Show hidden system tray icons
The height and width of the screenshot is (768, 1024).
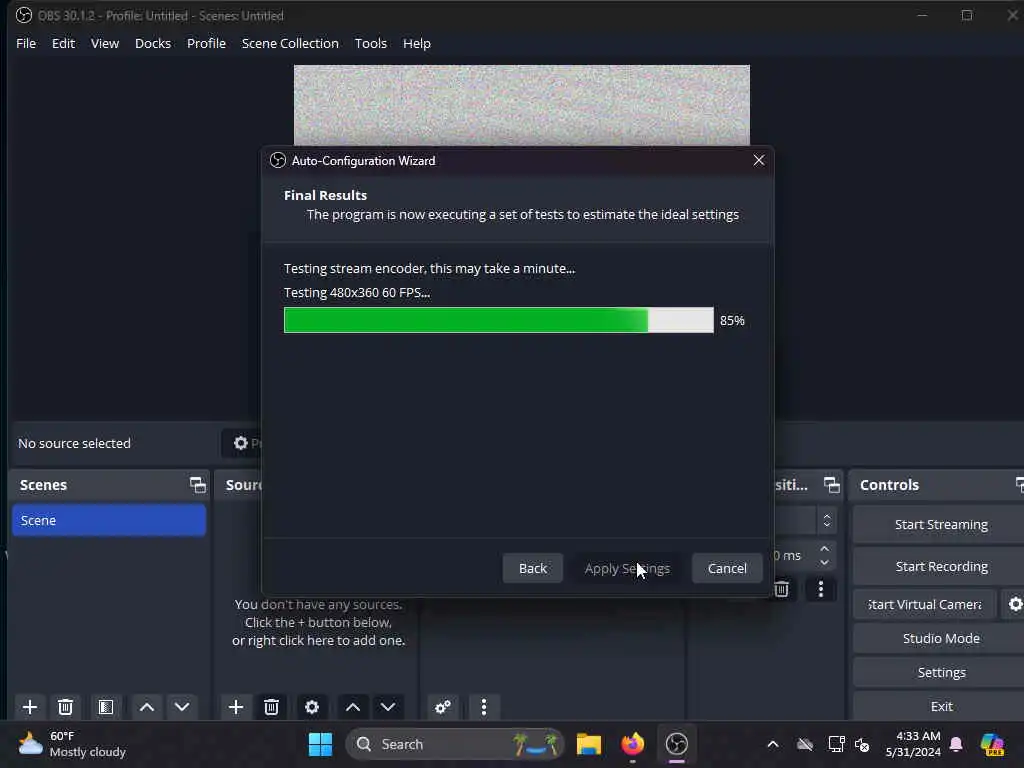tap(773, 744)
